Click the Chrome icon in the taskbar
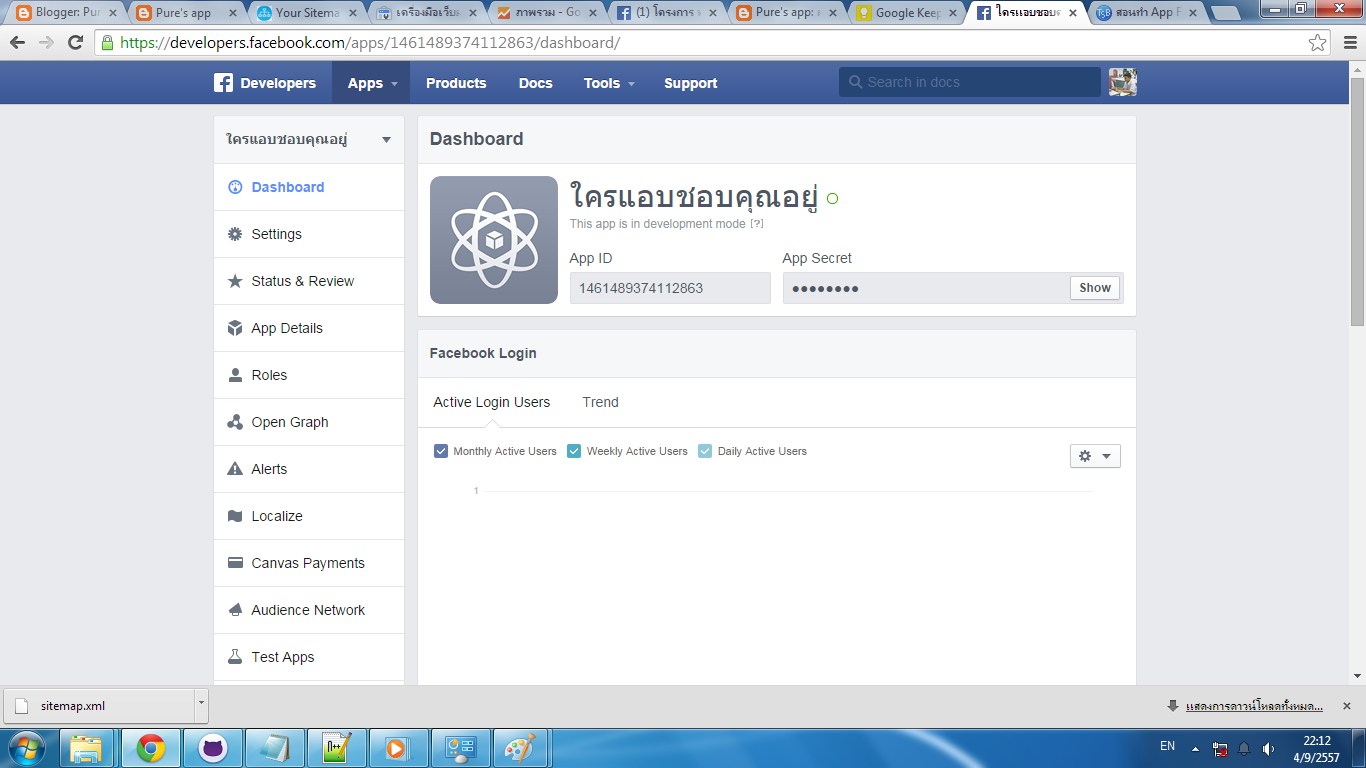 click(x=151, y=748)
